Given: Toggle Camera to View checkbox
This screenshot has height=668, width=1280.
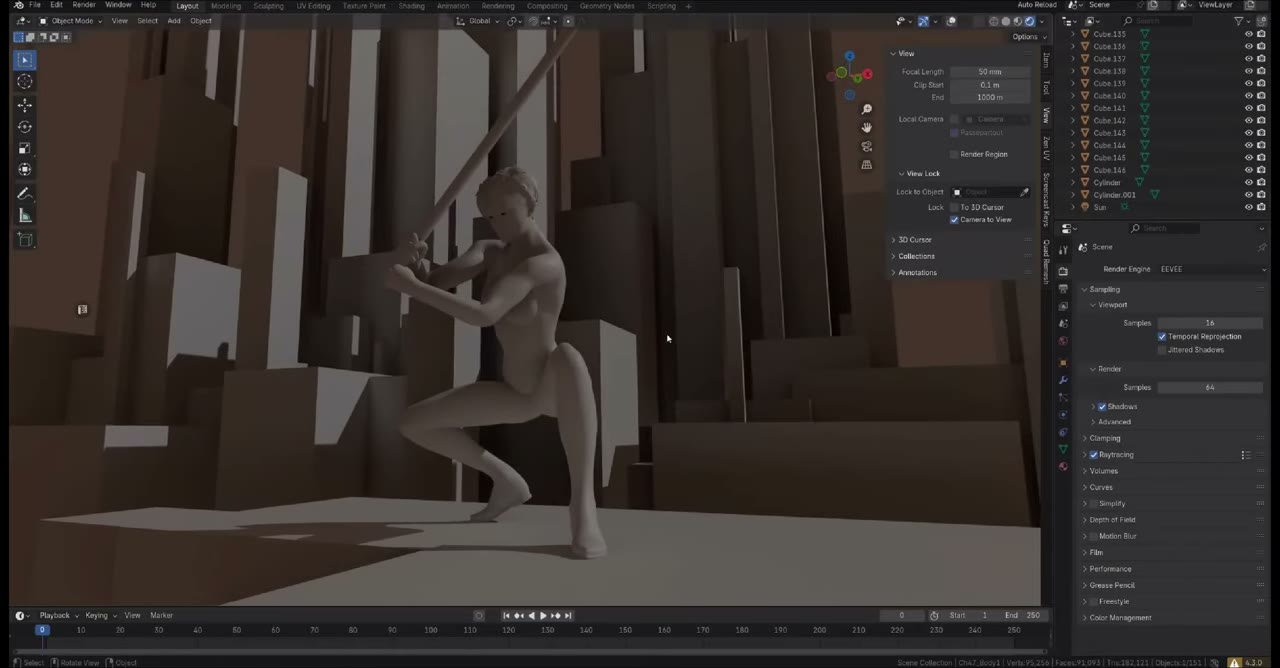Looking at the screenshot, I should coord(954,220).
